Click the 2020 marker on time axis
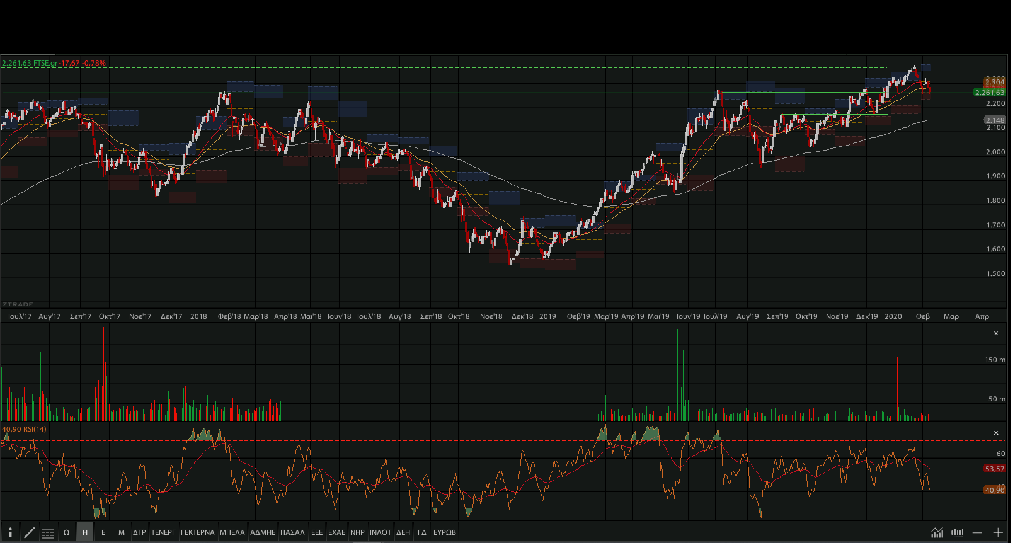1011x543 pixels. (x=894, y=316)
